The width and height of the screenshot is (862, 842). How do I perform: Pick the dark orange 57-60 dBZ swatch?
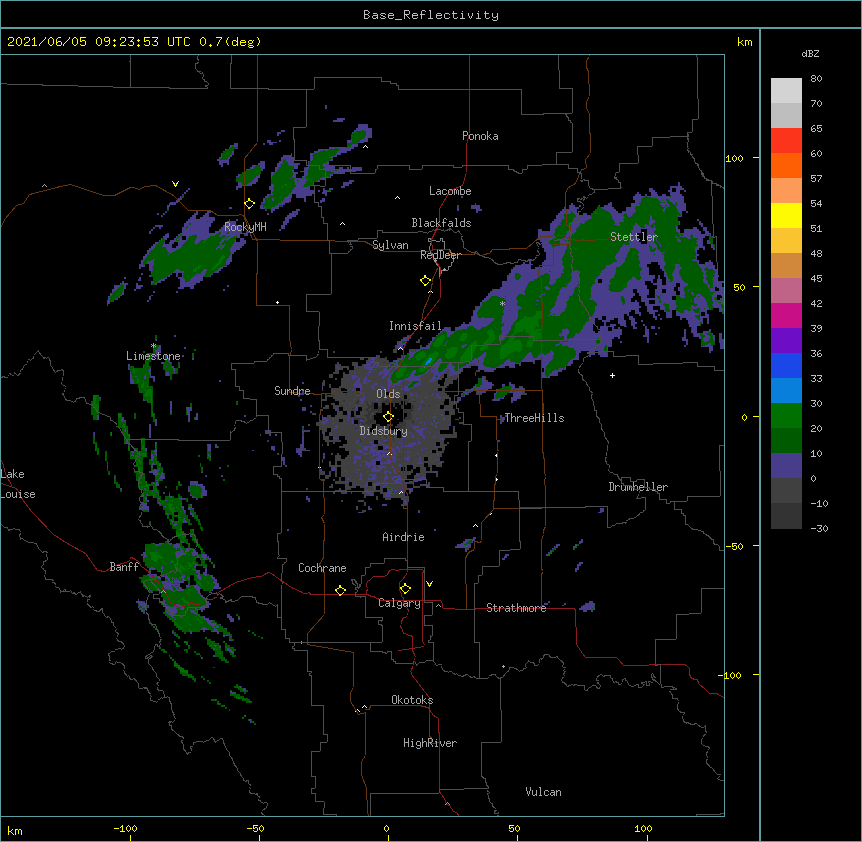(x=786, y=165)
